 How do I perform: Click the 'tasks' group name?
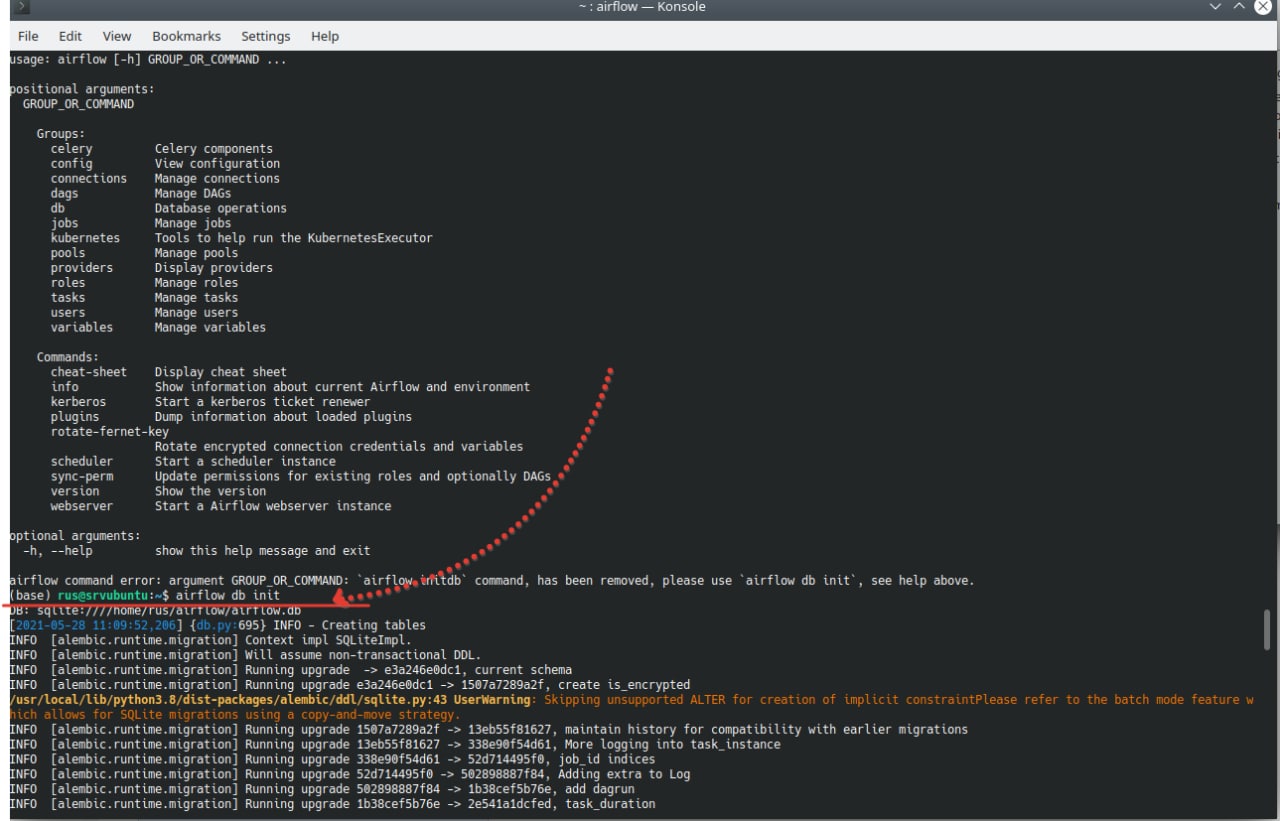coord(68,297)
